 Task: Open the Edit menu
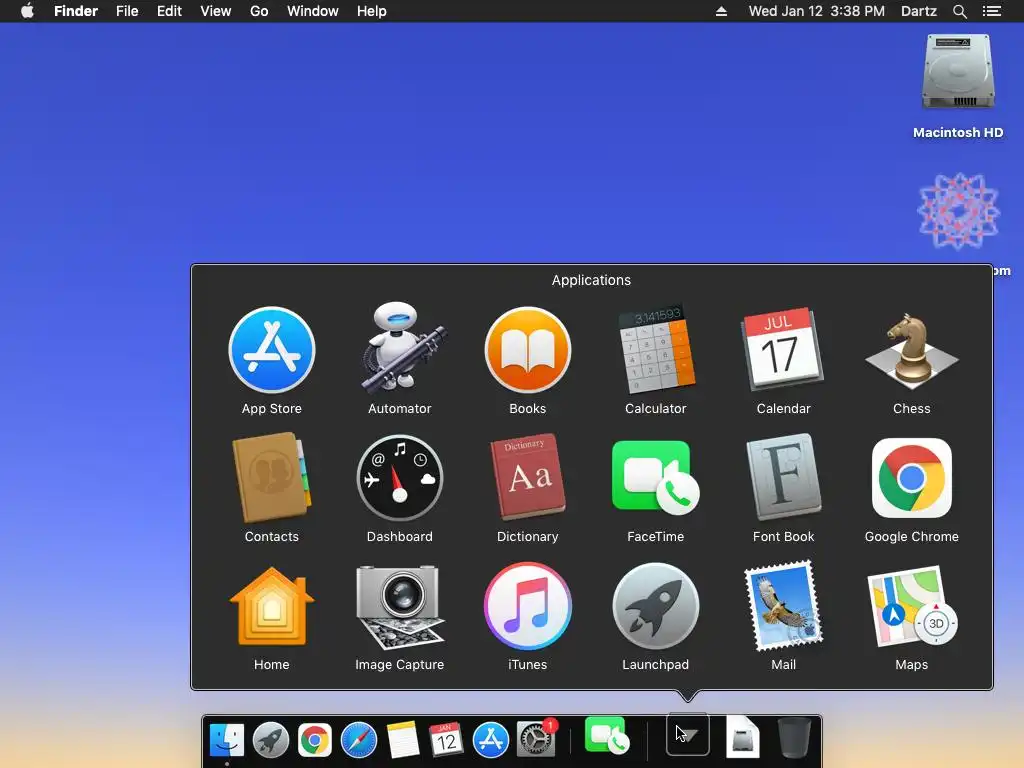click(169, 11)
